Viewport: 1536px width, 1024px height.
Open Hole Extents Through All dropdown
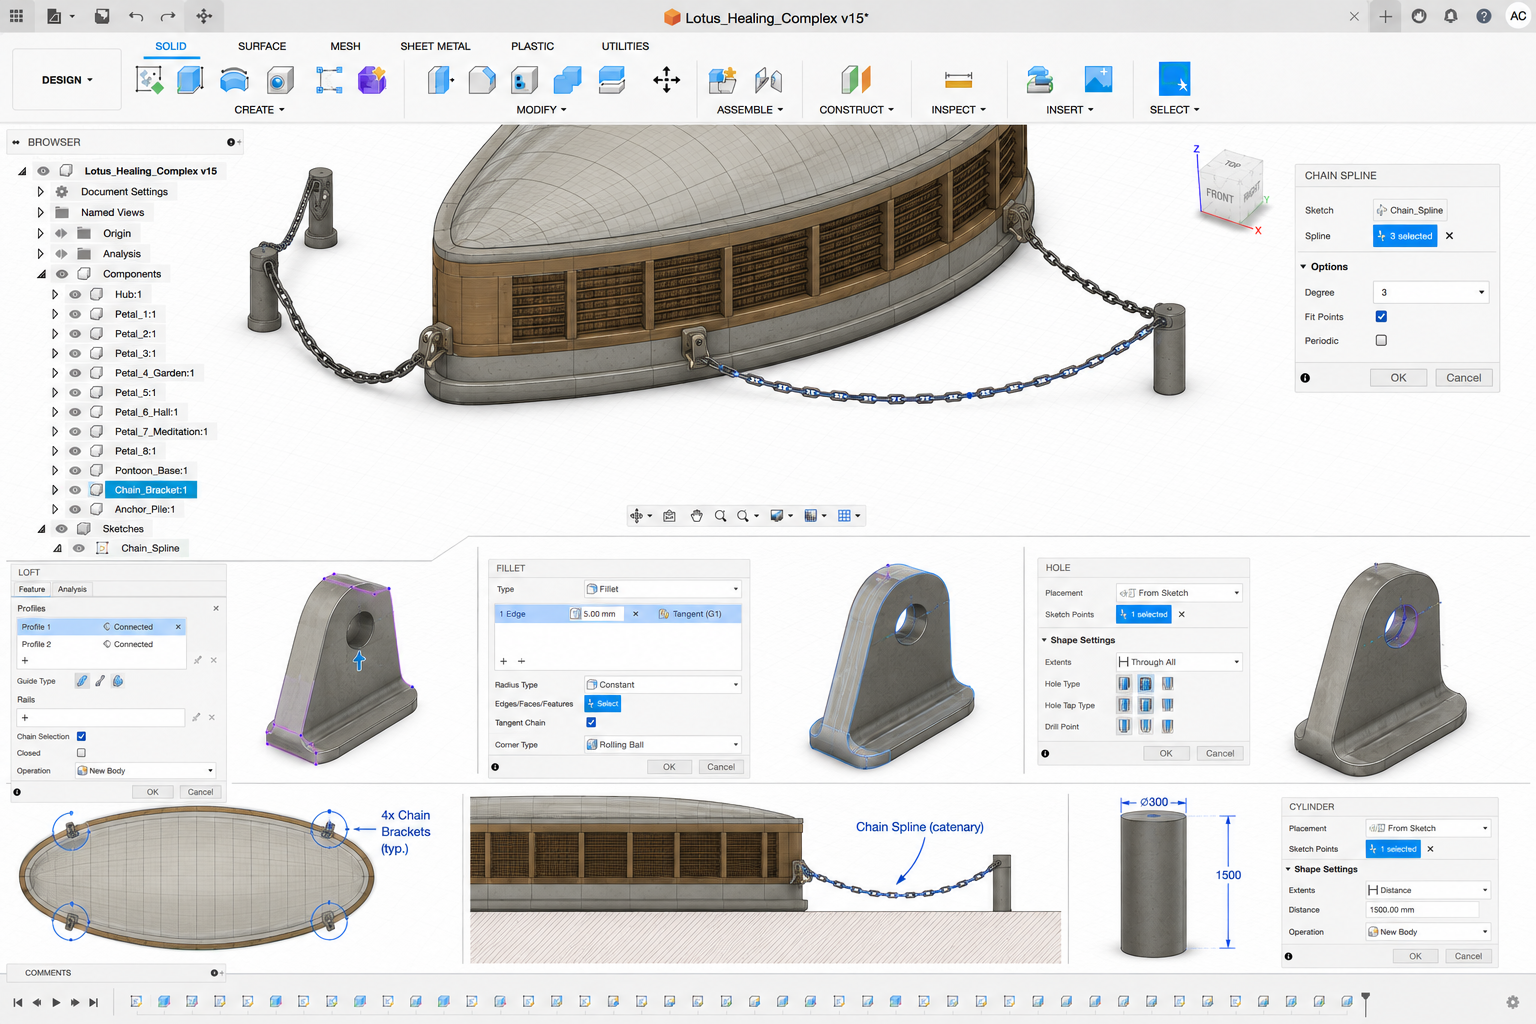[1179, 662]
